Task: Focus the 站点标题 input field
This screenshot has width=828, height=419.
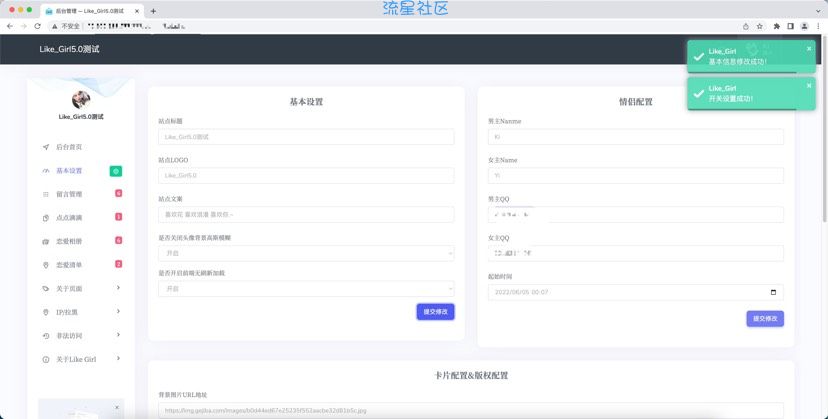Action: click(306, 137)
